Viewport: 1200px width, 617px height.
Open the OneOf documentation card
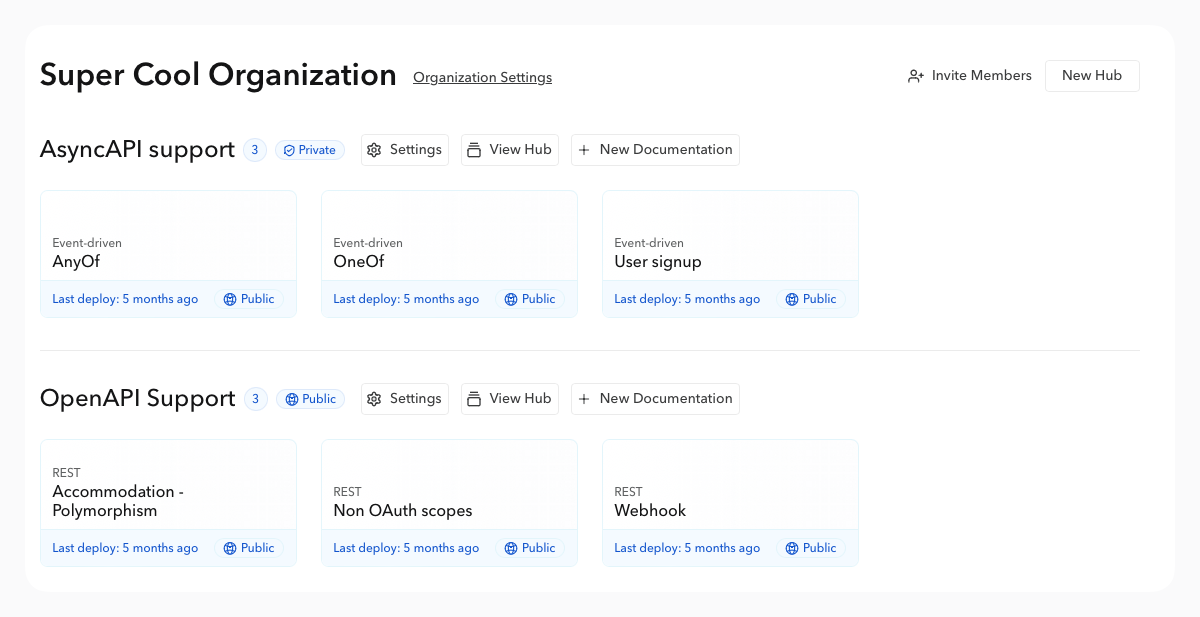[x=449, y=240]
